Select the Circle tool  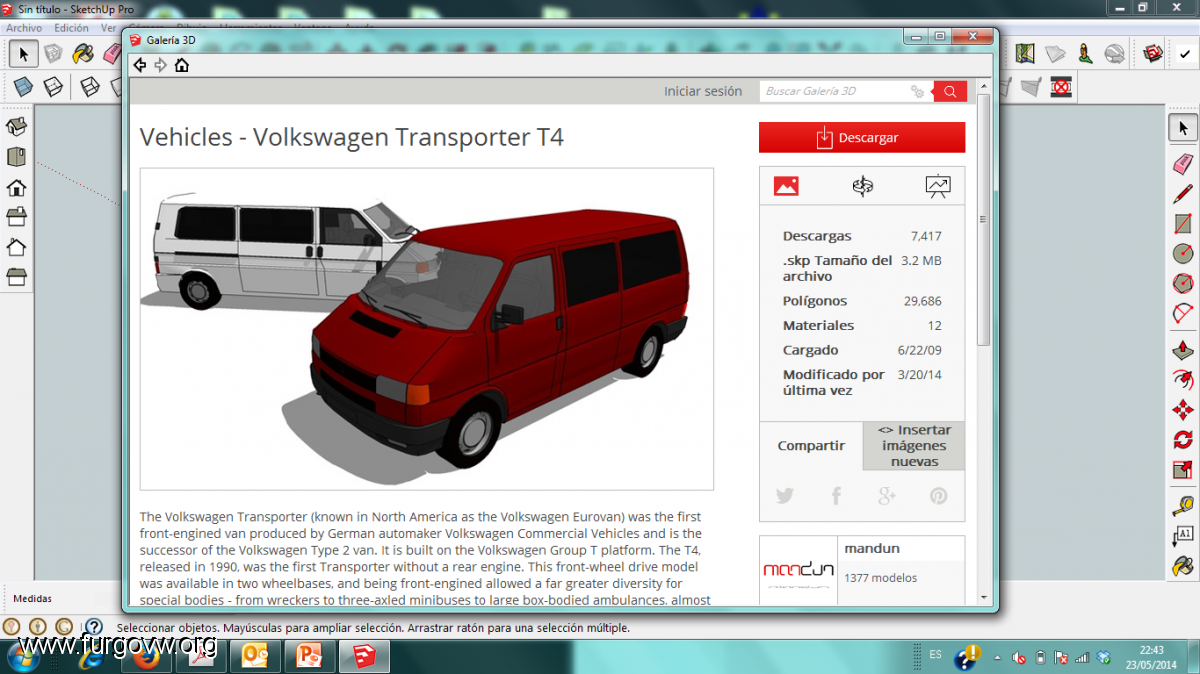pyautogui.click(x=1183, y=253)
